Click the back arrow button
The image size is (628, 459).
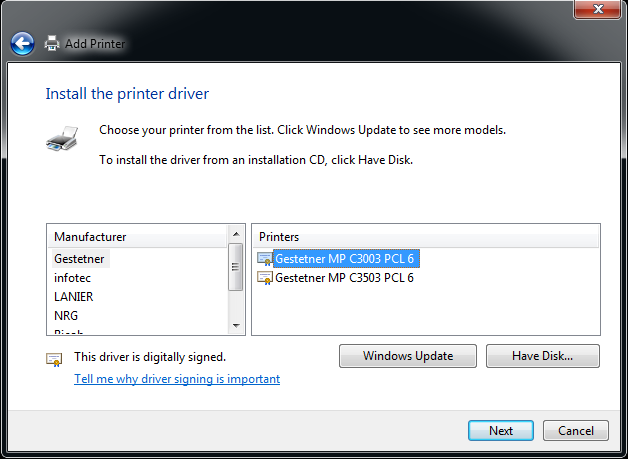click(22, 44)
